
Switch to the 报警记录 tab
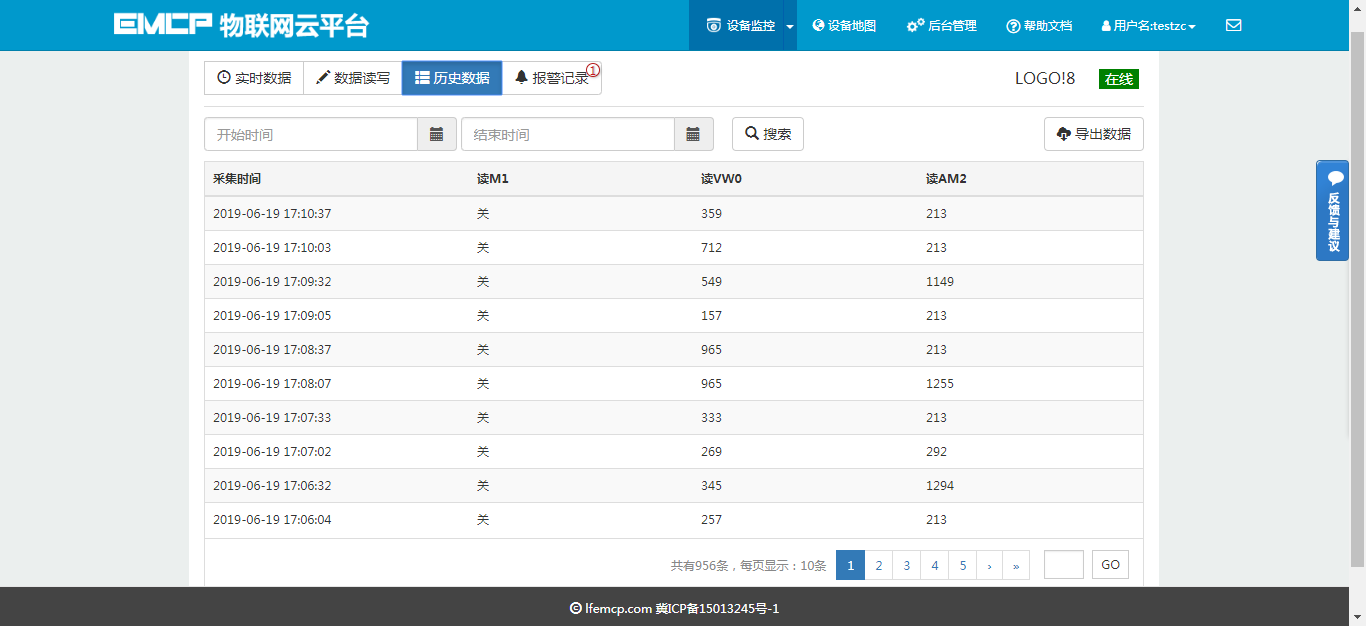point(552,78)
